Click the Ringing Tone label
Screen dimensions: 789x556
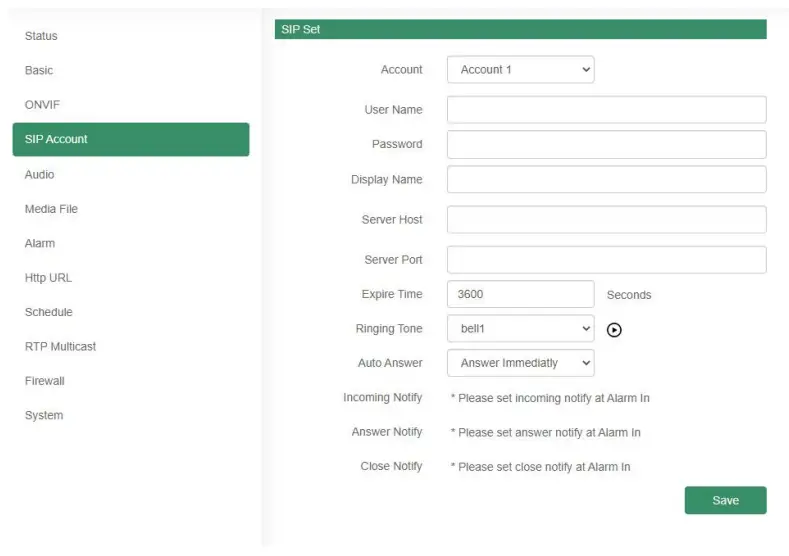389,329
